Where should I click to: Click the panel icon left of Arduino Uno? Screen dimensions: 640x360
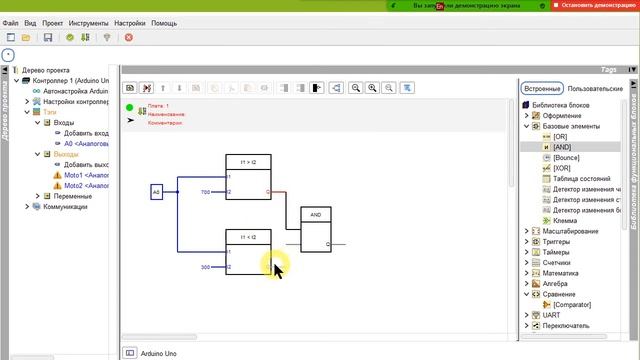click(130, 353)
